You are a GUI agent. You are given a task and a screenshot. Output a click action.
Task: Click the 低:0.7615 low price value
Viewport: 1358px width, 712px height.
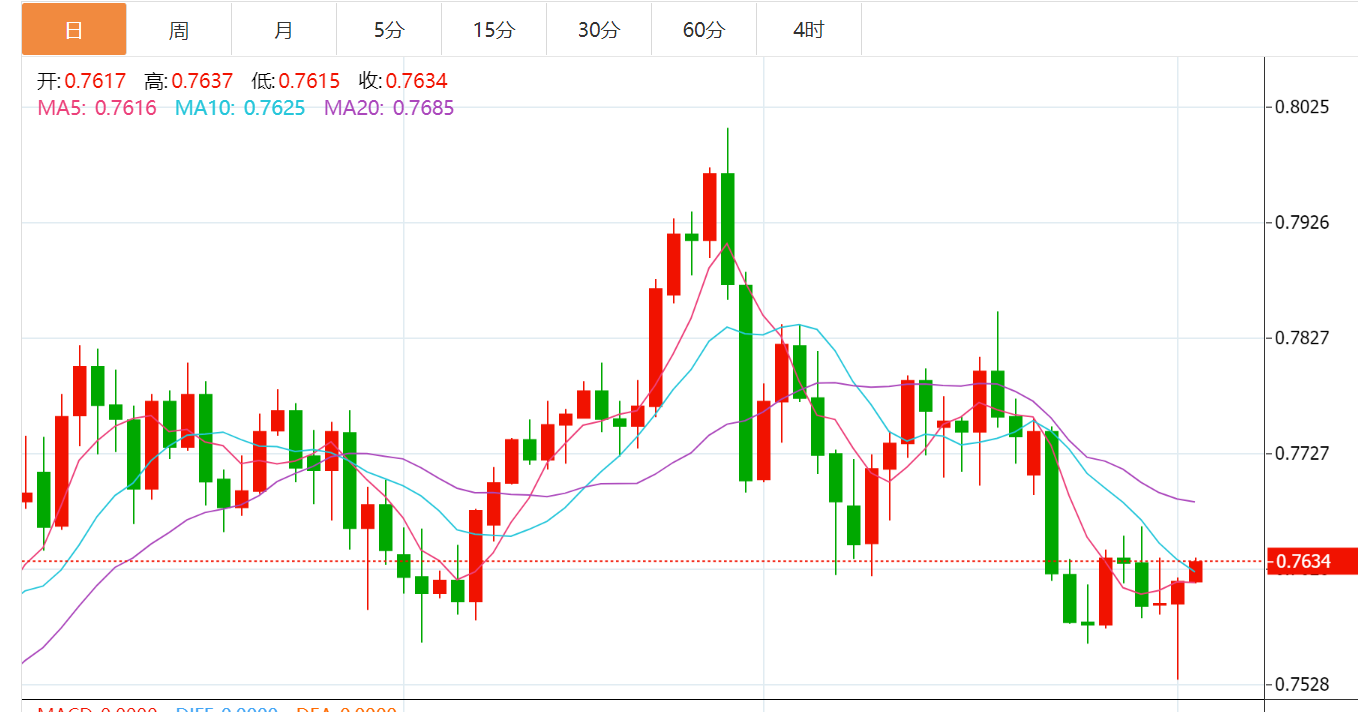(x=295, y=81)
